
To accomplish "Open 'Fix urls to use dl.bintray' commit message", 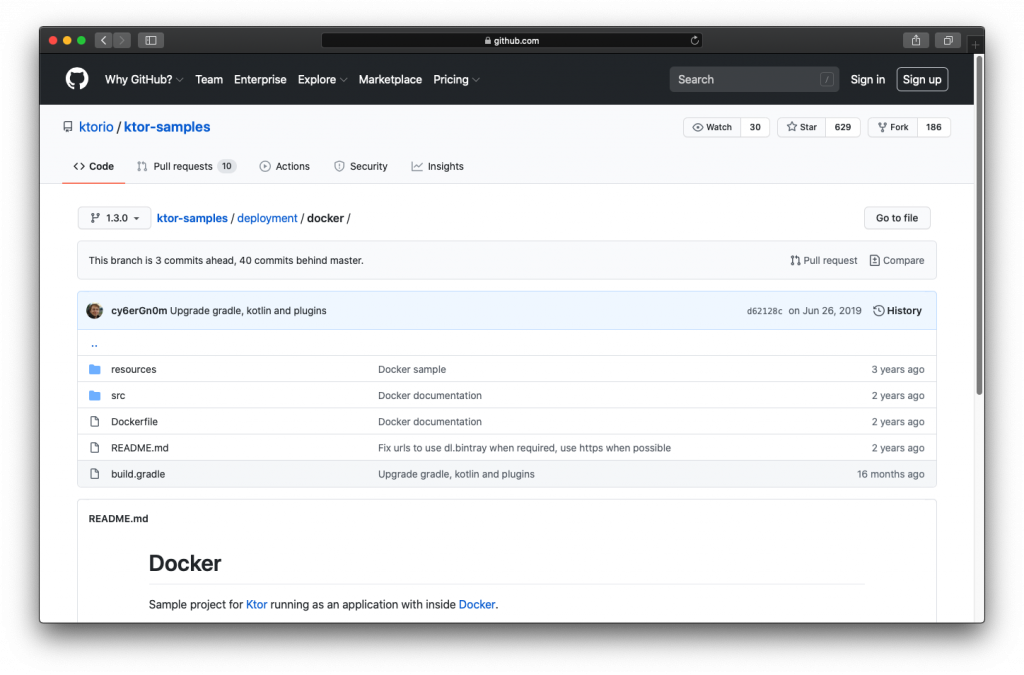I will point(524,448).
